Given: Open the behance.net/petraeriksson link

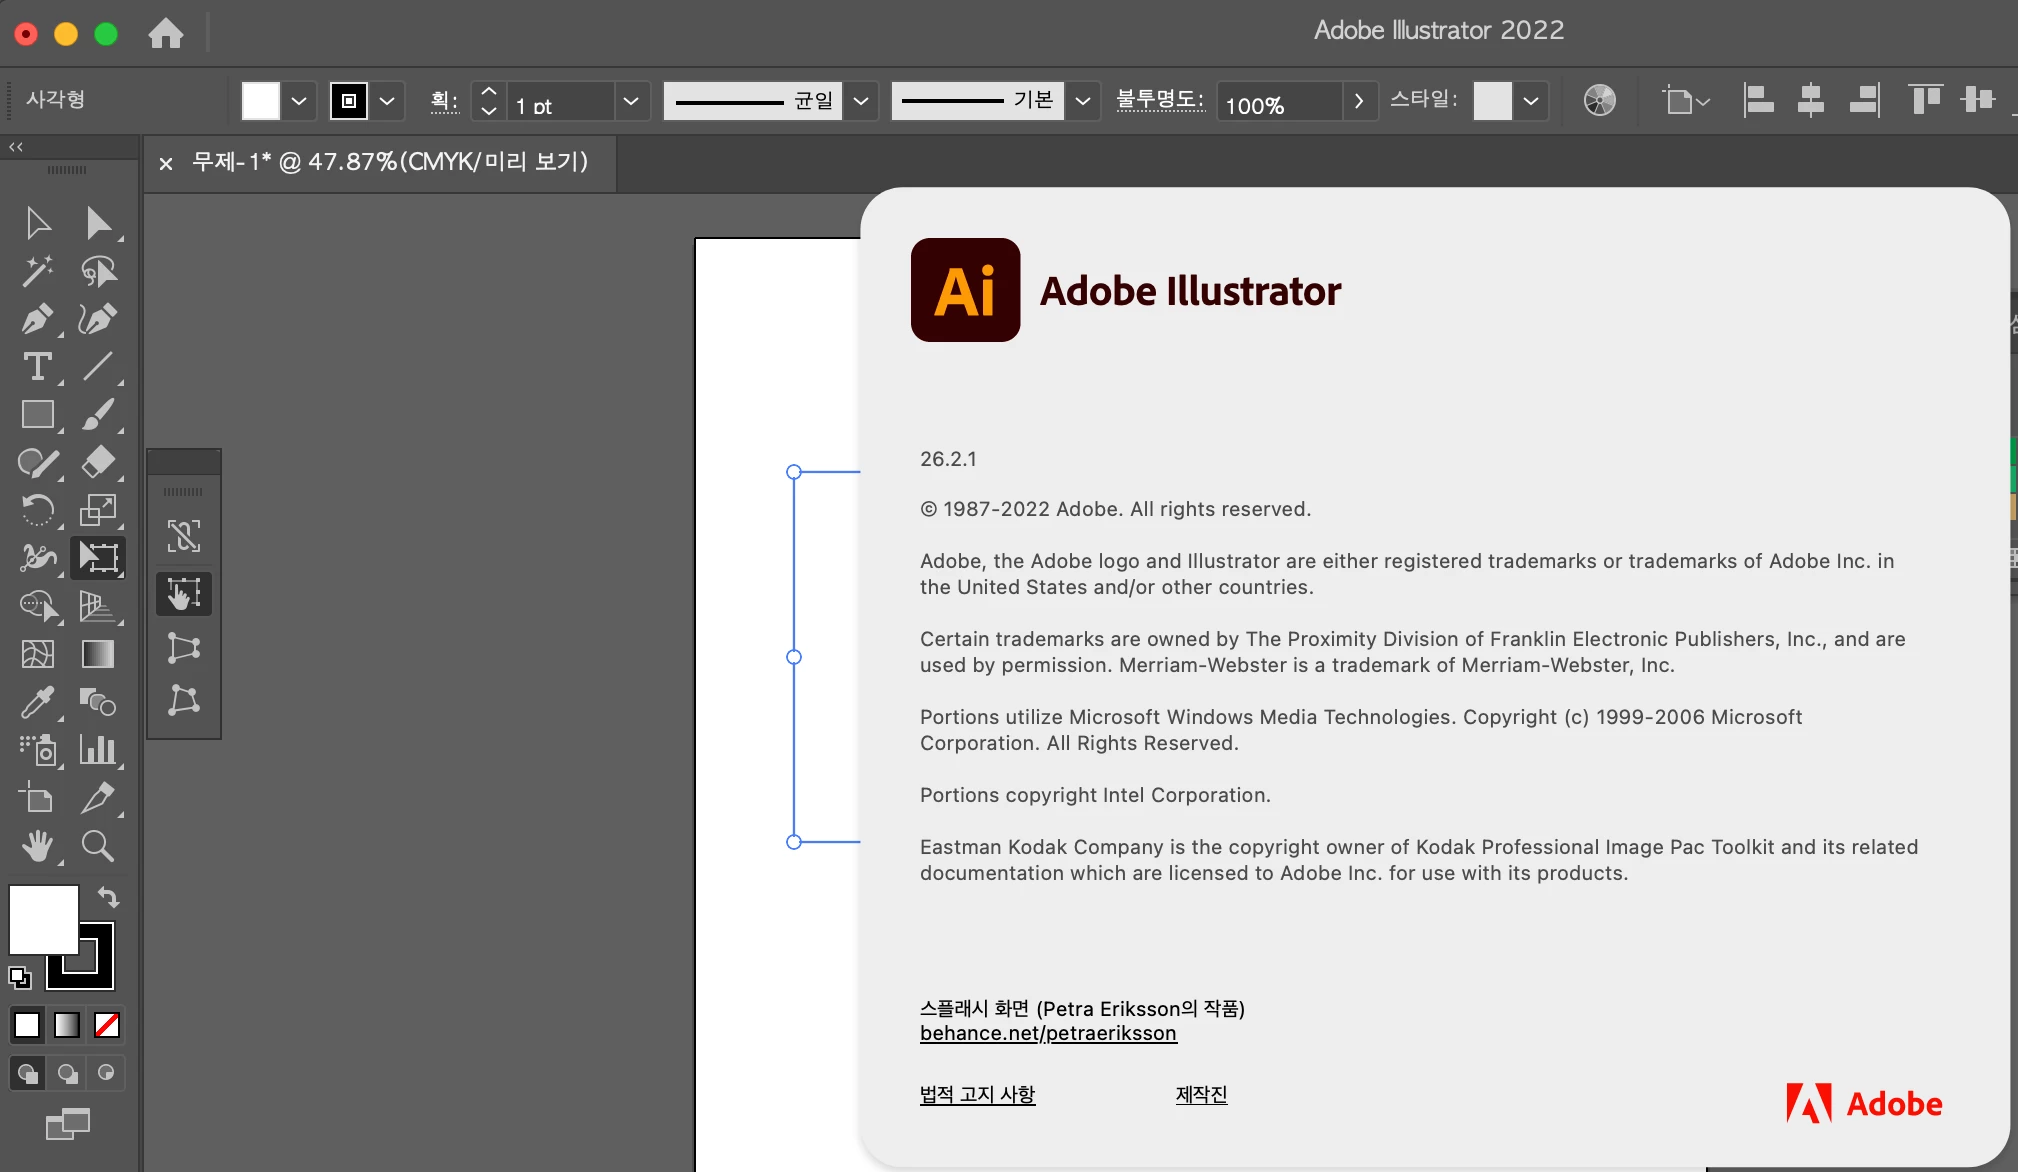Looking at the screenshot, I should point(1048,1033).
